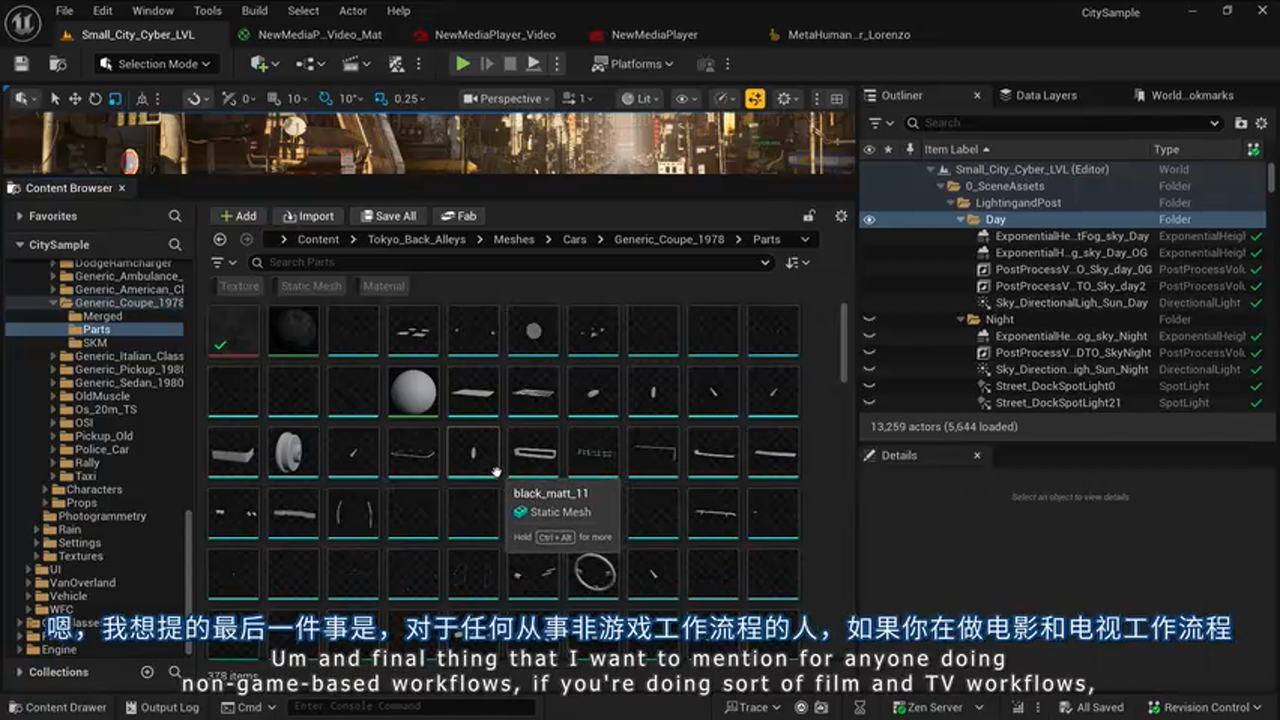Click the Save All button

click(388, 216)
